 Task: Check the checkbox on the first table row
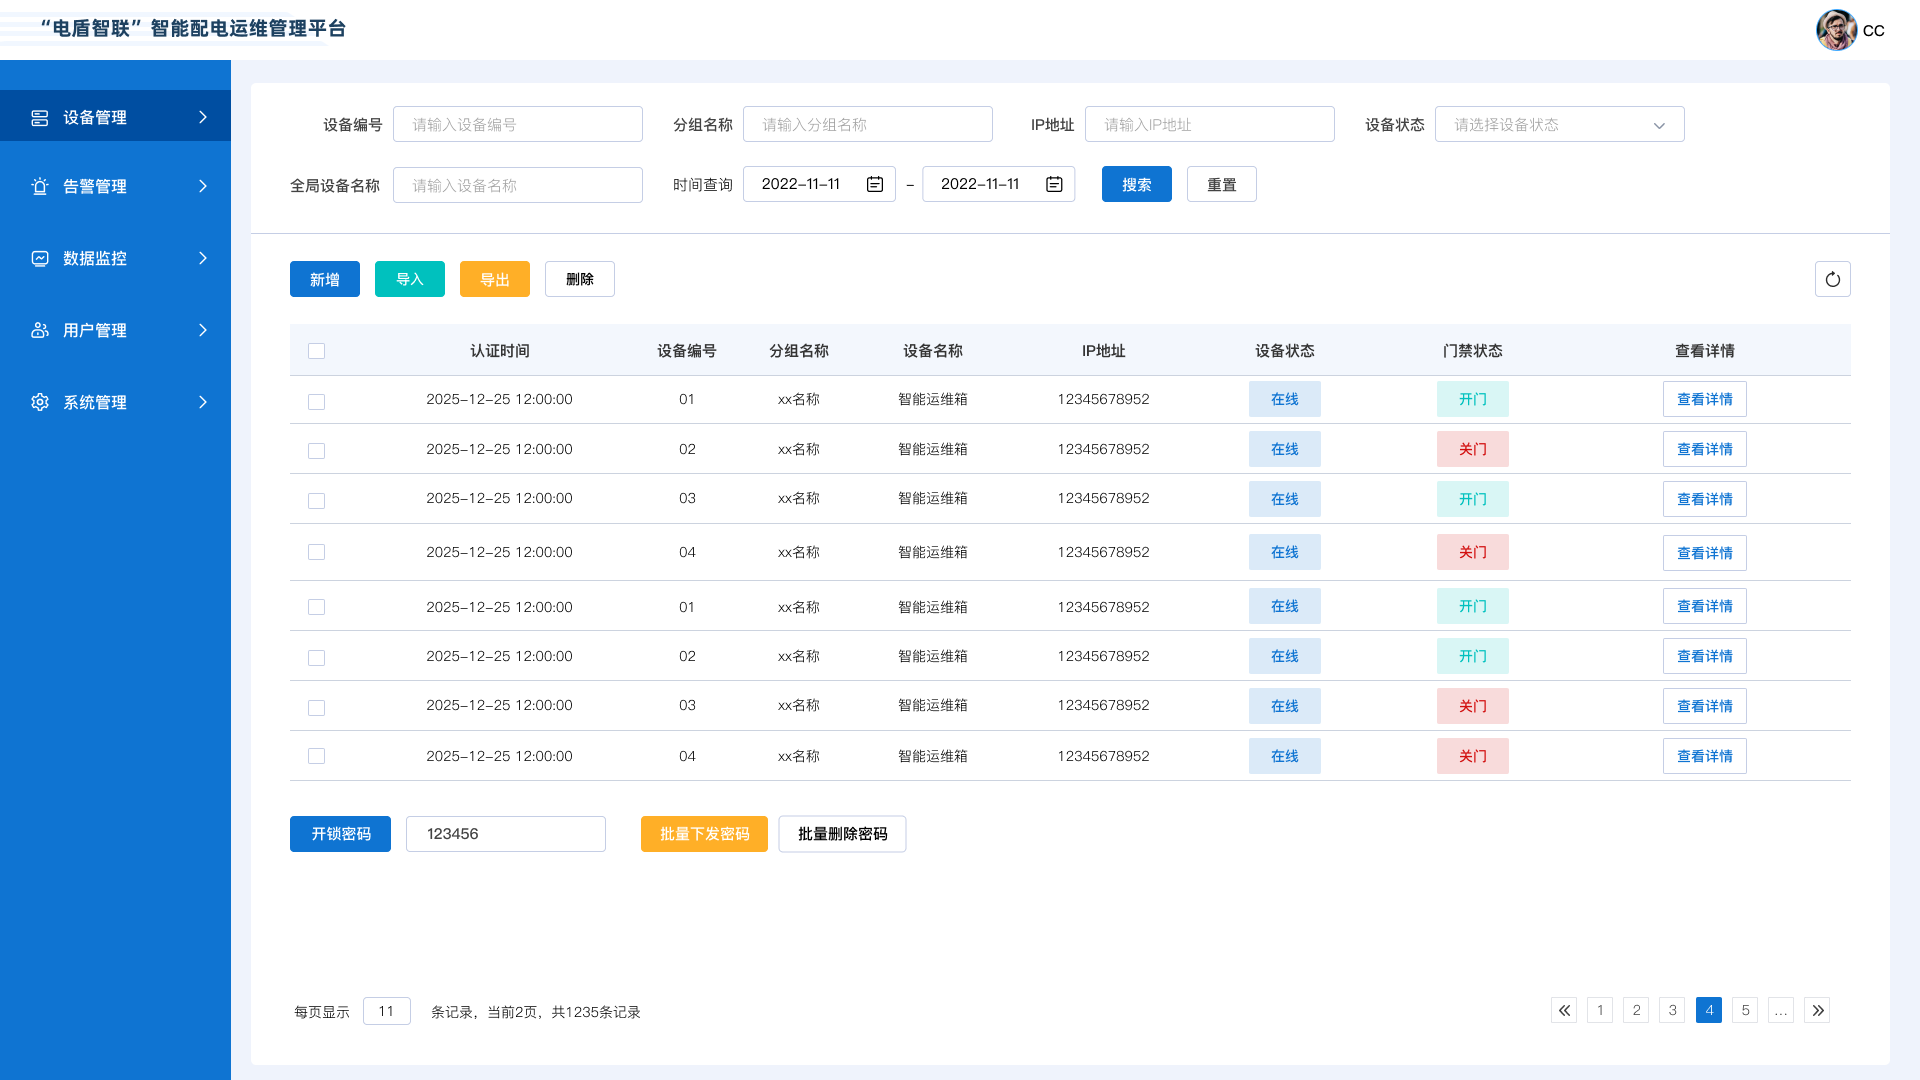pyautogui.click(x=316, y=401)
